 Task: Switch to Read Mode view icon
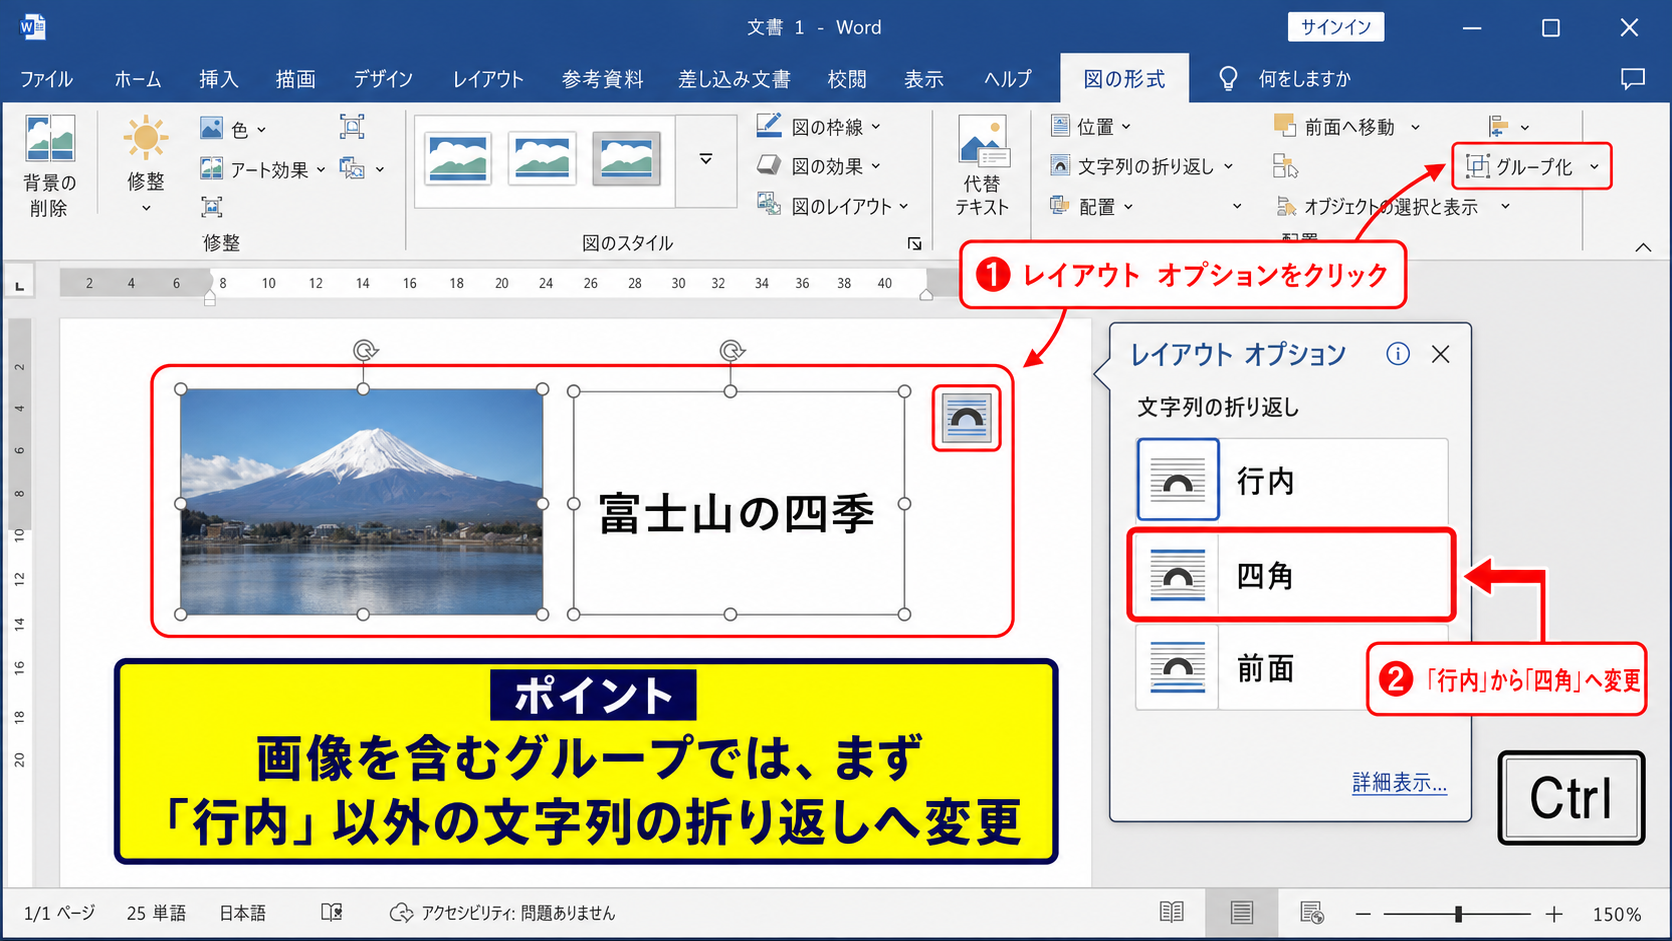(x=1171, y=911)
